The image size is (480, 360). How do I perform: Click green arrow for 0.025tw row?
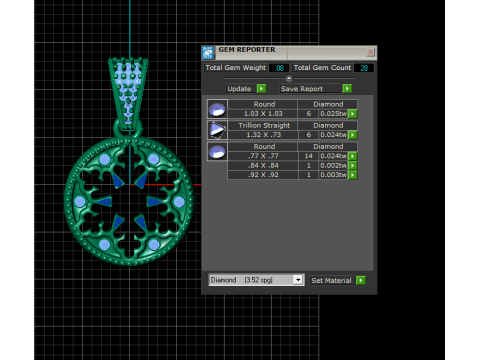pyautogui.click(x=353, y=114)
